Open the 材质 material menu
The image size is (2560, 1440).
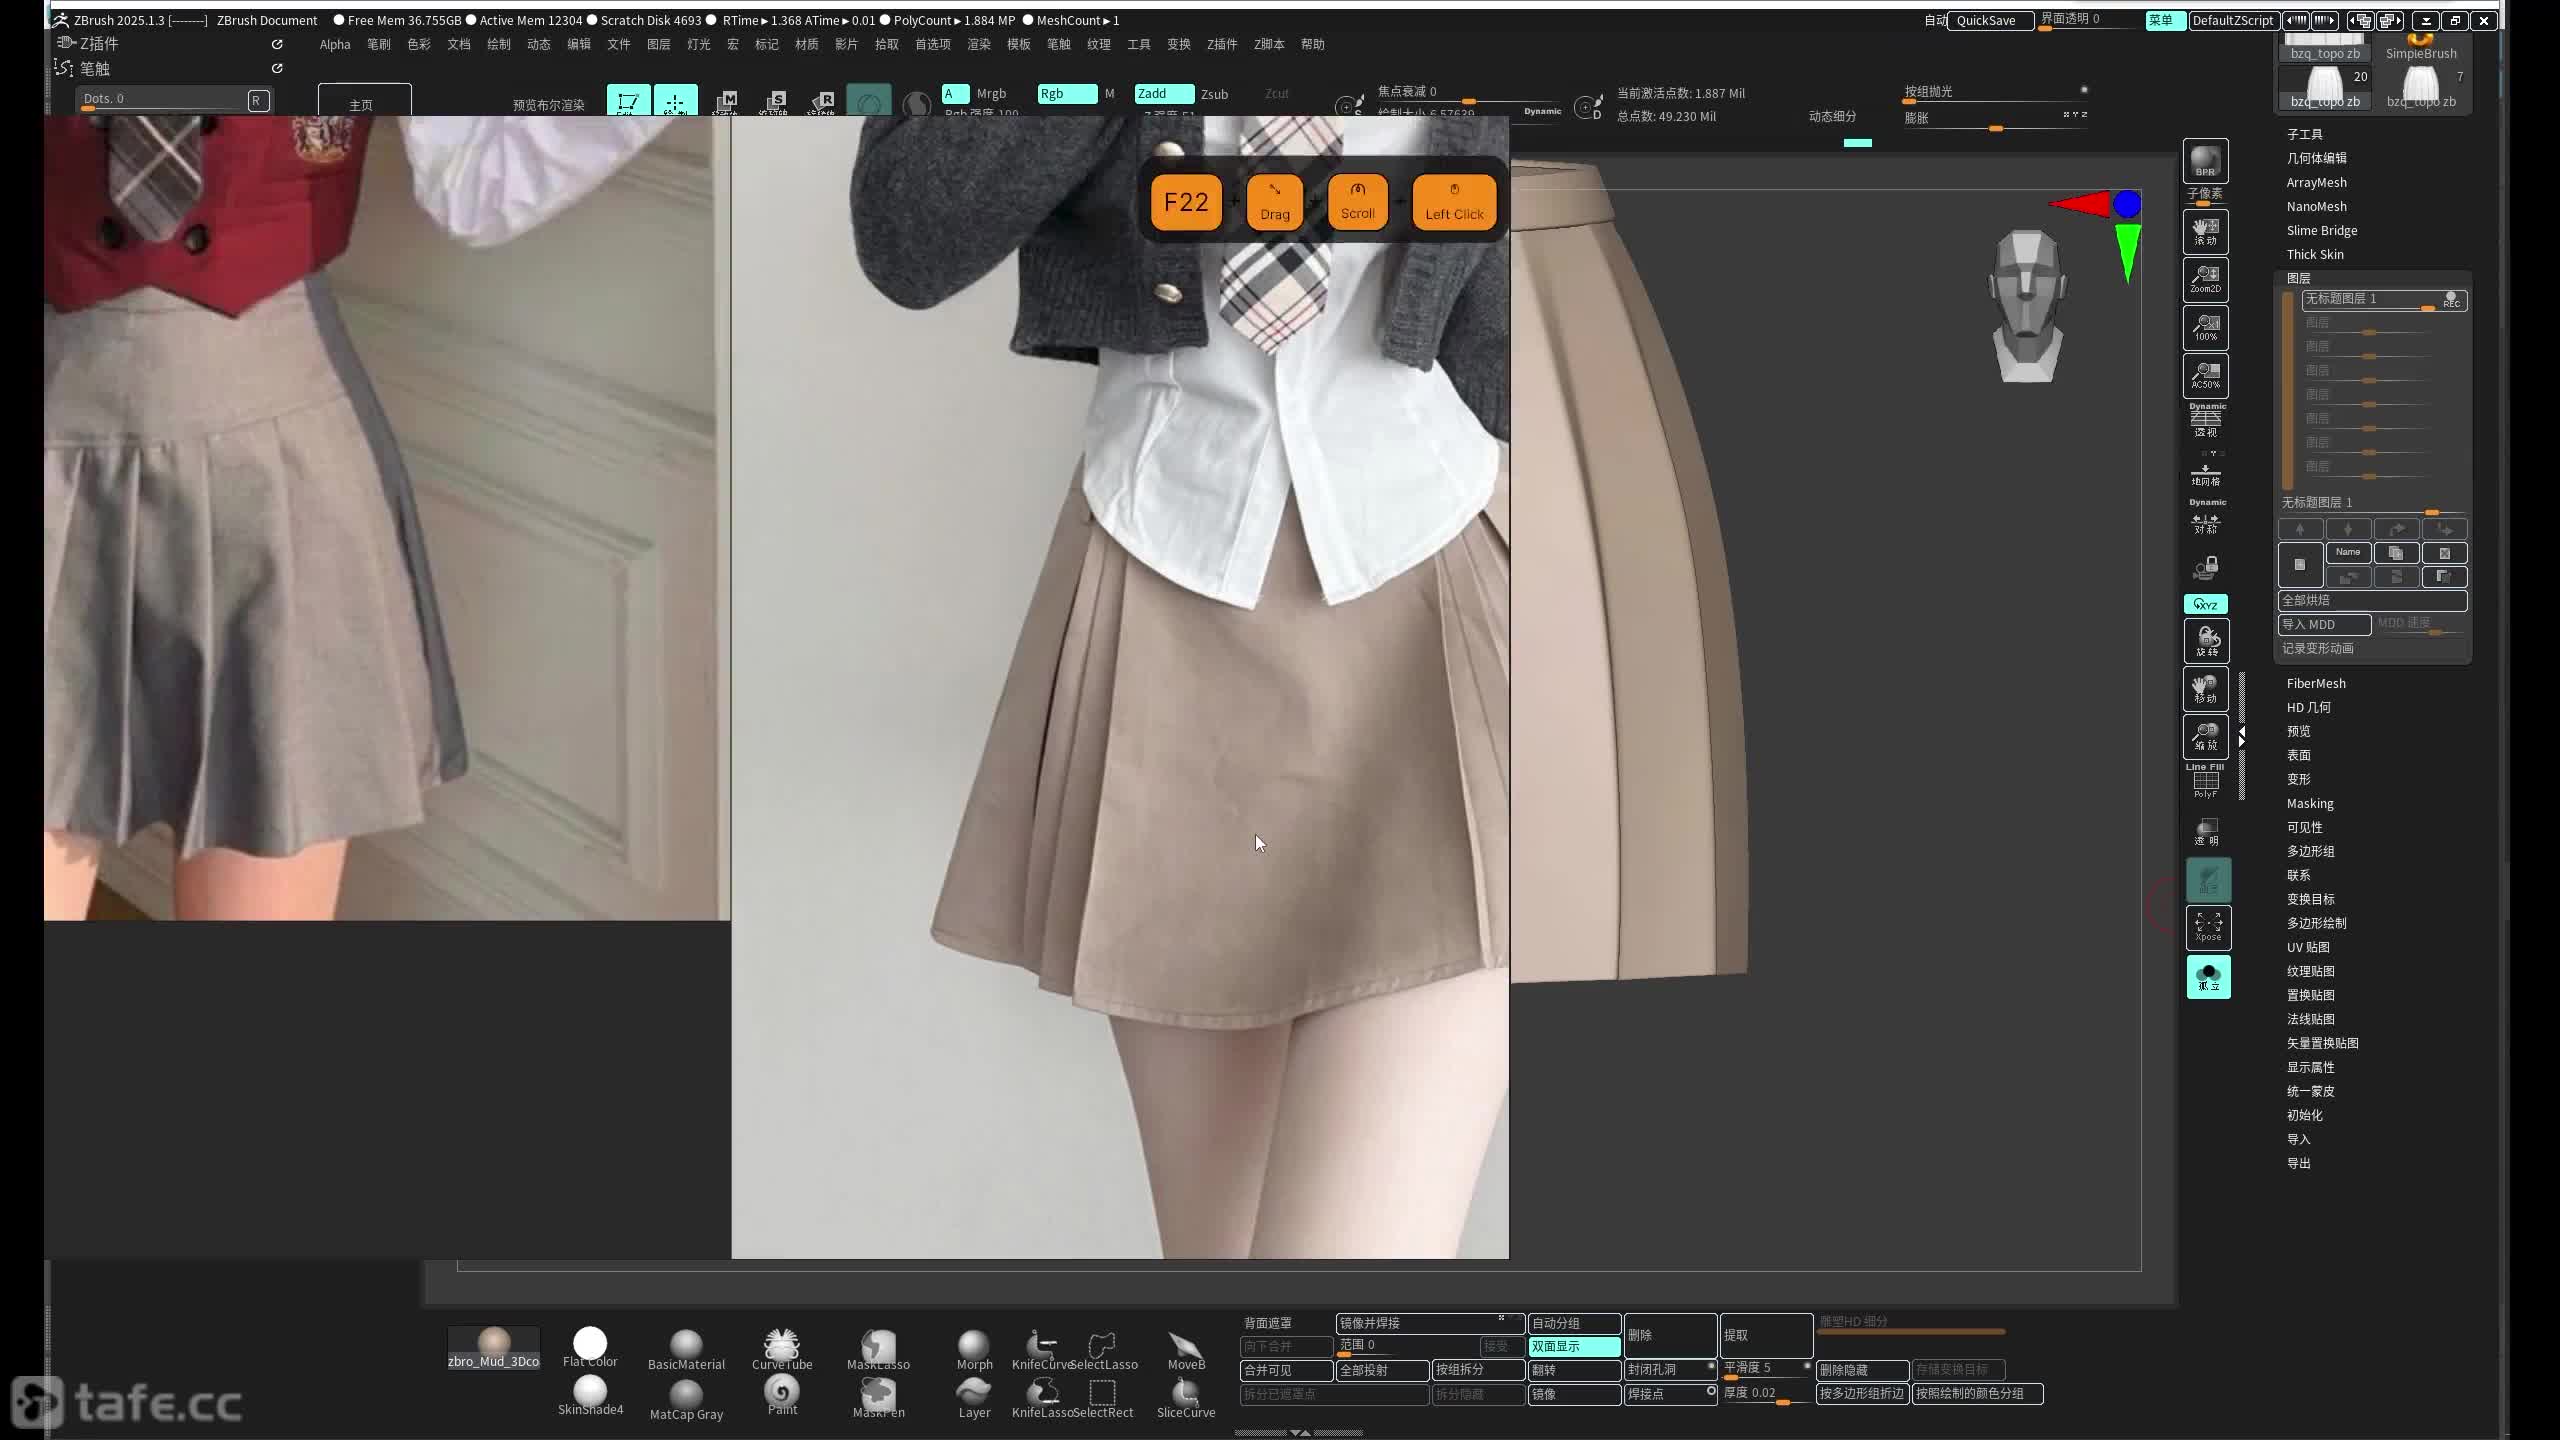[x=806, y=44]
